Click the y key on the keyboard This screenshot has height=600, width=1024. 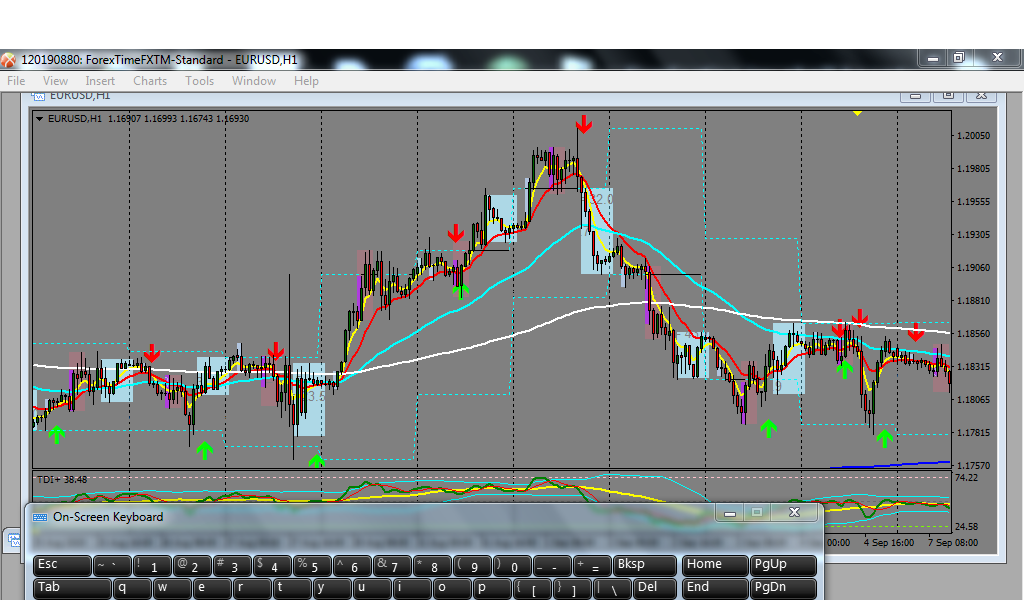[x=332, y=588]
